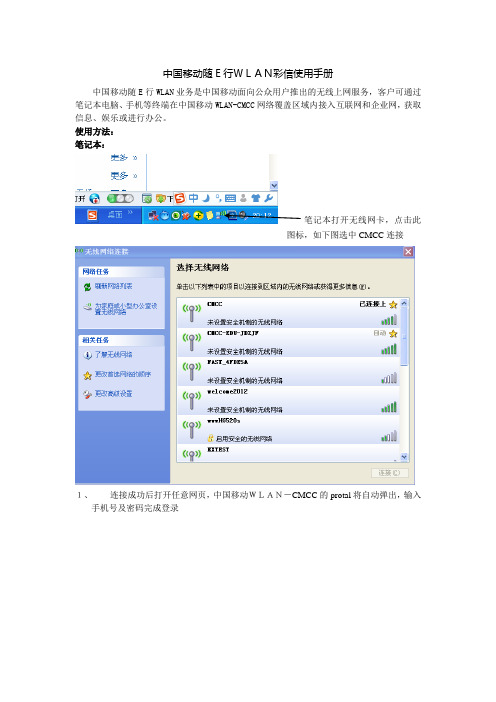The height and width of the screenshot is (702, 496).
Task: Click the user account icon on Sogou bar
Action: click(244, 198)
